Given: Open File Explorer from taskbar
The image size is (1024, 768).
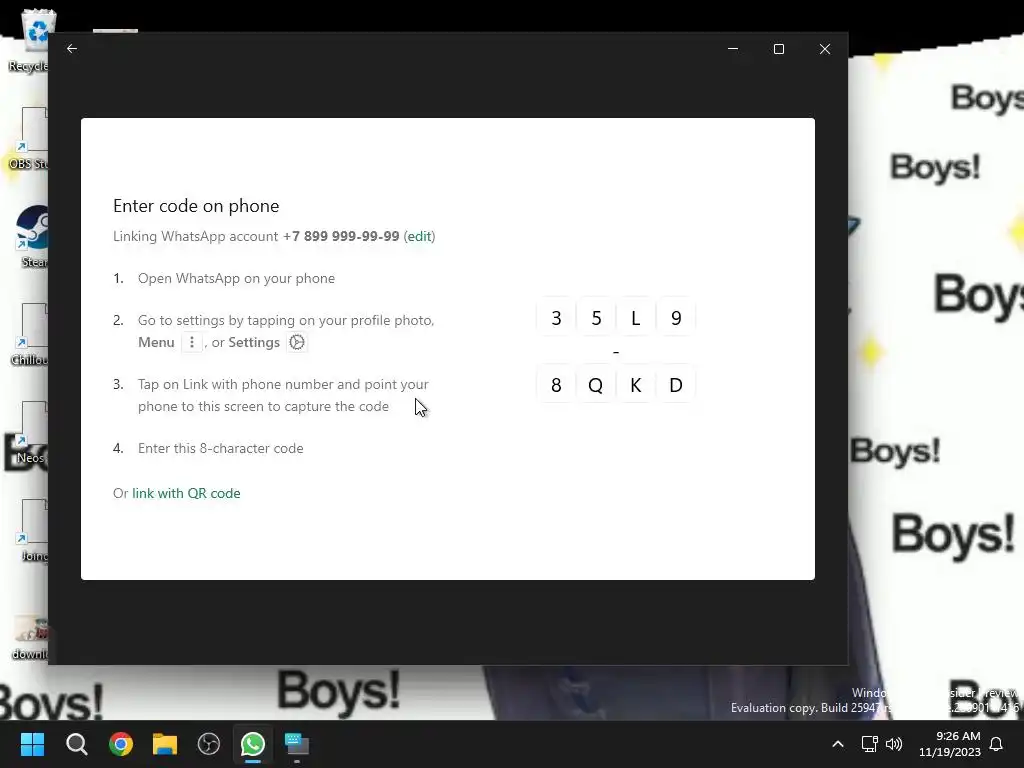Looking at the screenshot, I should (165, 744).
